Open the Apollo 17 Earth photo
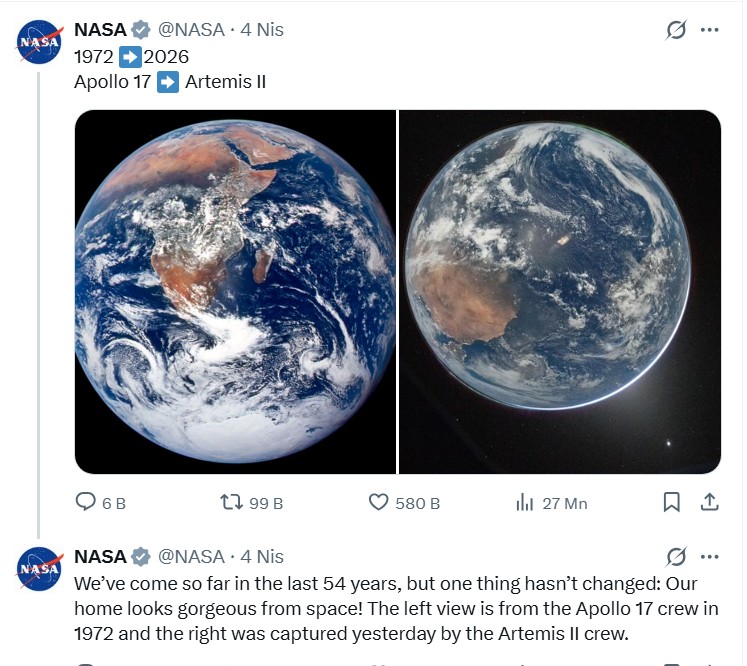This screenshot has width=747, height=666. tap(235, 291)
